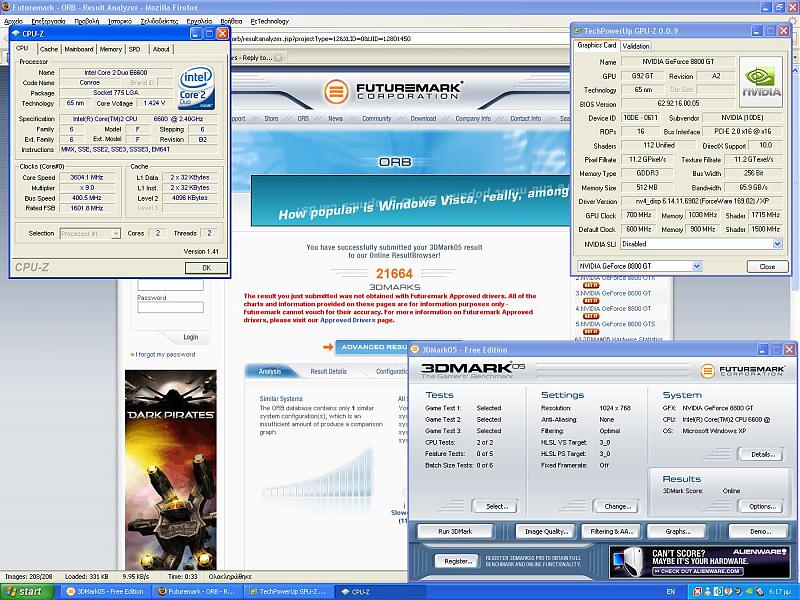Click Options button under Results
The image size is (800, 600).
coord(761,506)
